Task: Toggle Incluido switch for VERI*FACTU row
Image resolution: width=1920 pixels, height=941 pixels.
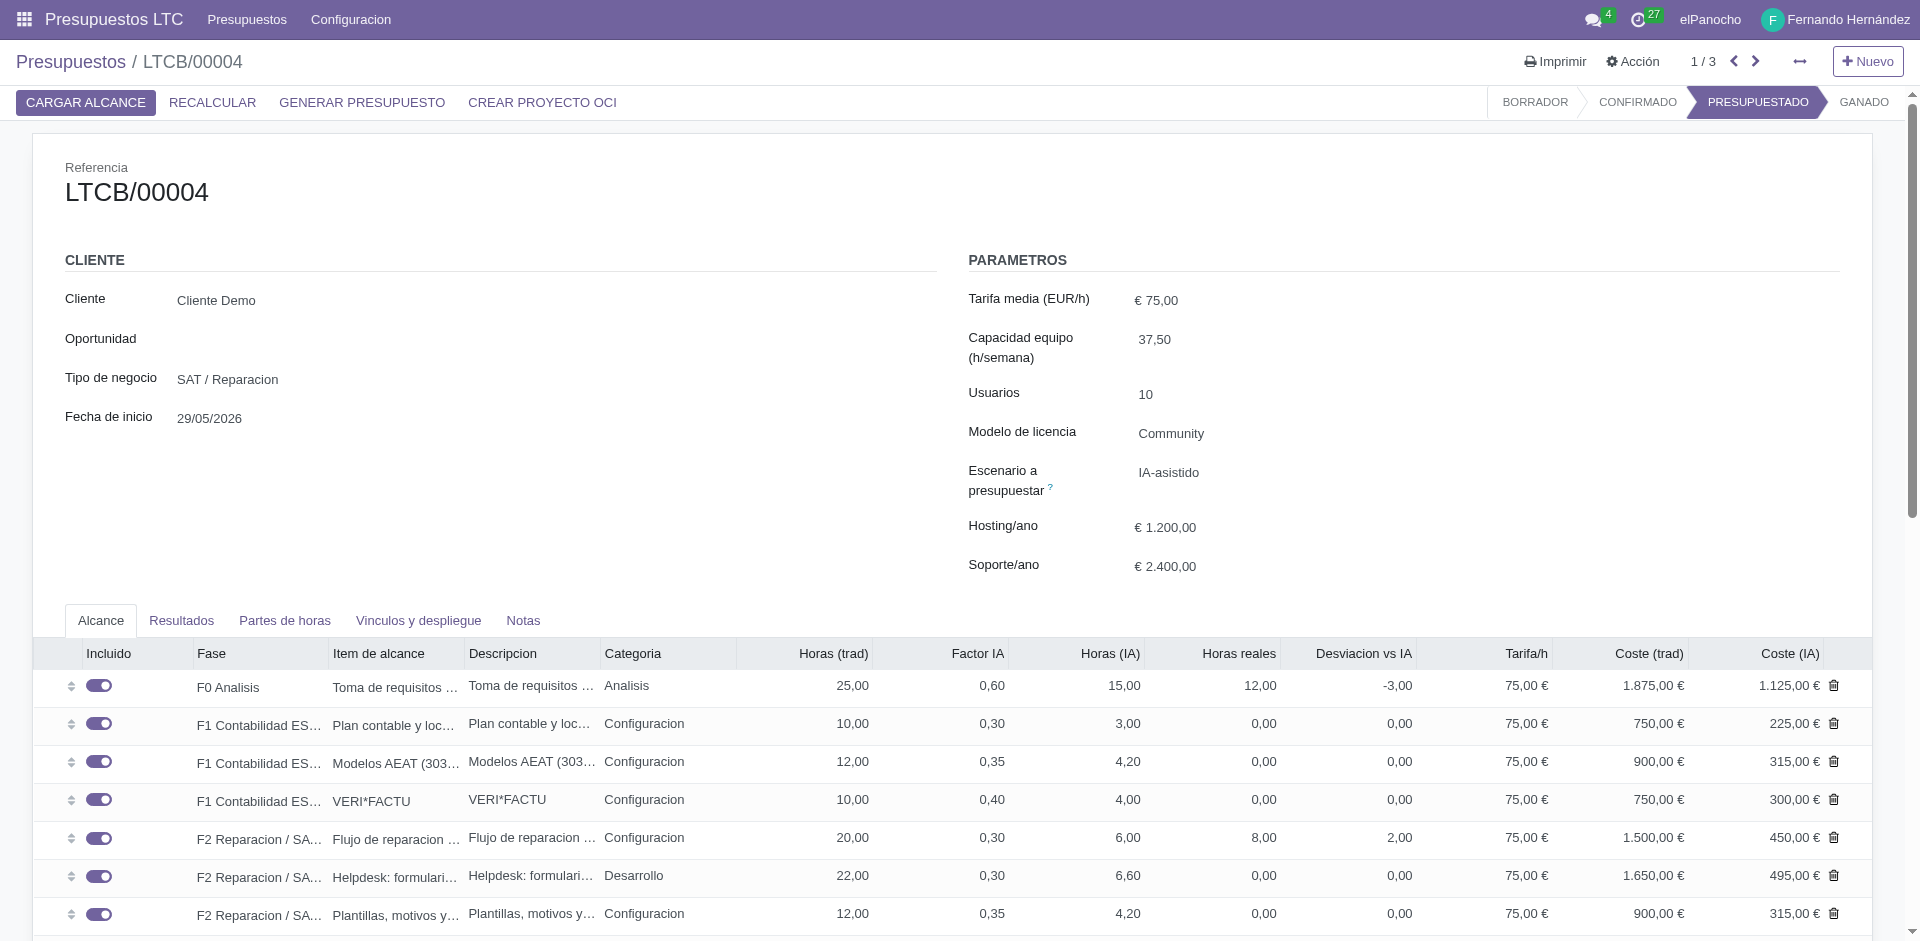Action: (x=99, y=800)
